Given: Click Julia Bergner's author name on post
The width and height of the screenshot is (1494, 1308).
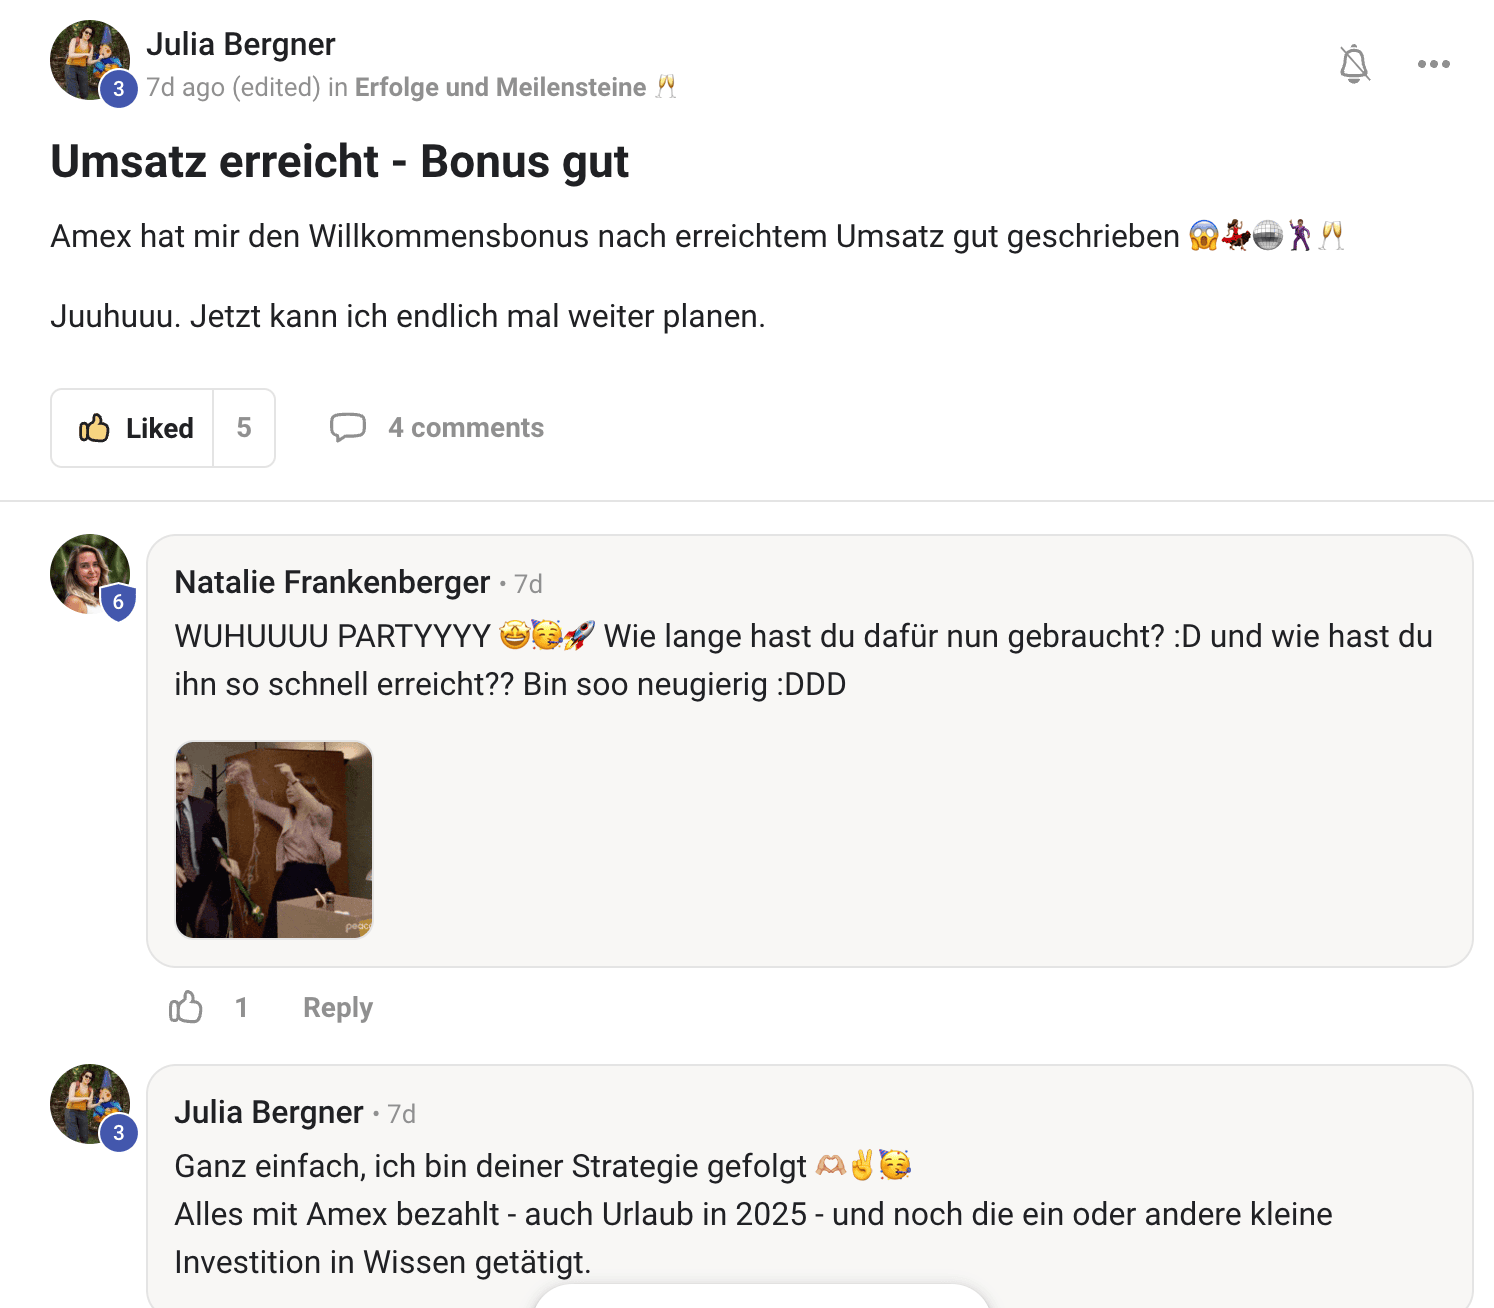Looking at the screenshot, I should click(x=240, y=44).
